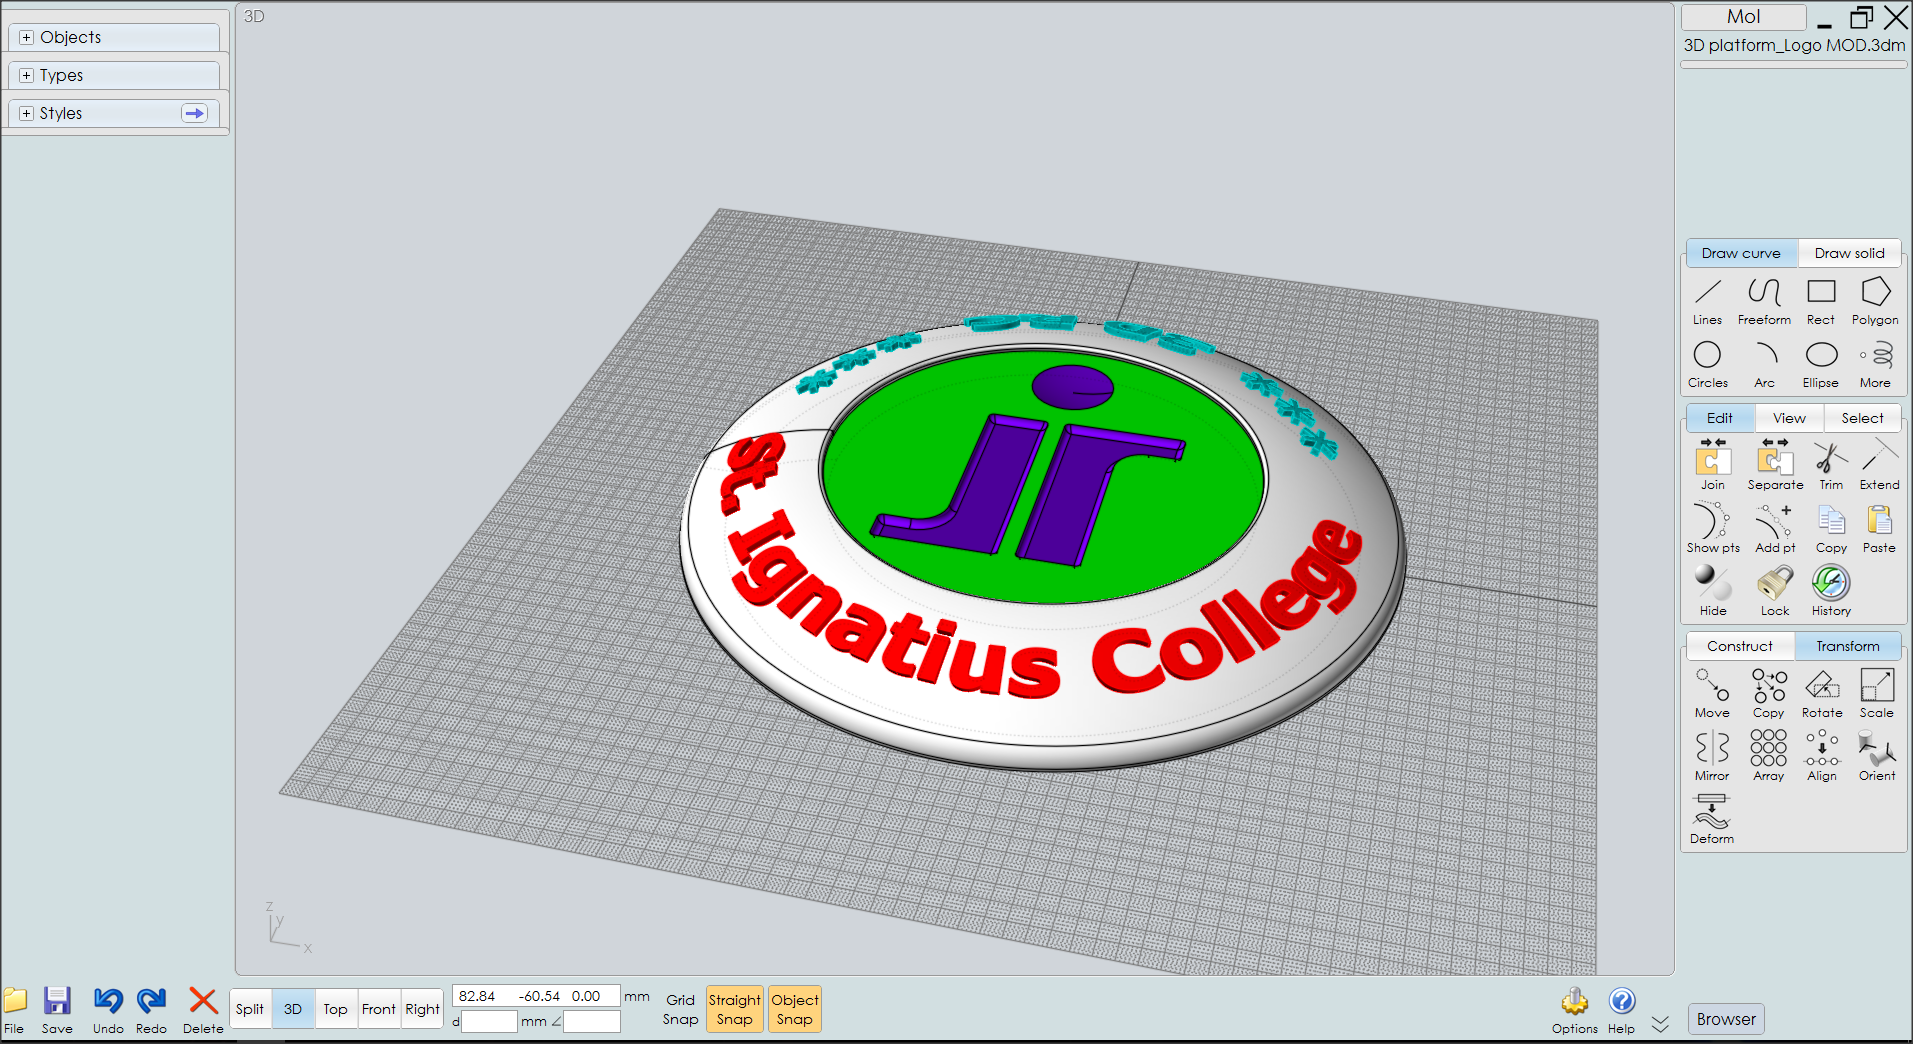This screenshot has height=1044, width=1913.
Task: Open More curve drawing tools
Action: tap(1876, 364)
